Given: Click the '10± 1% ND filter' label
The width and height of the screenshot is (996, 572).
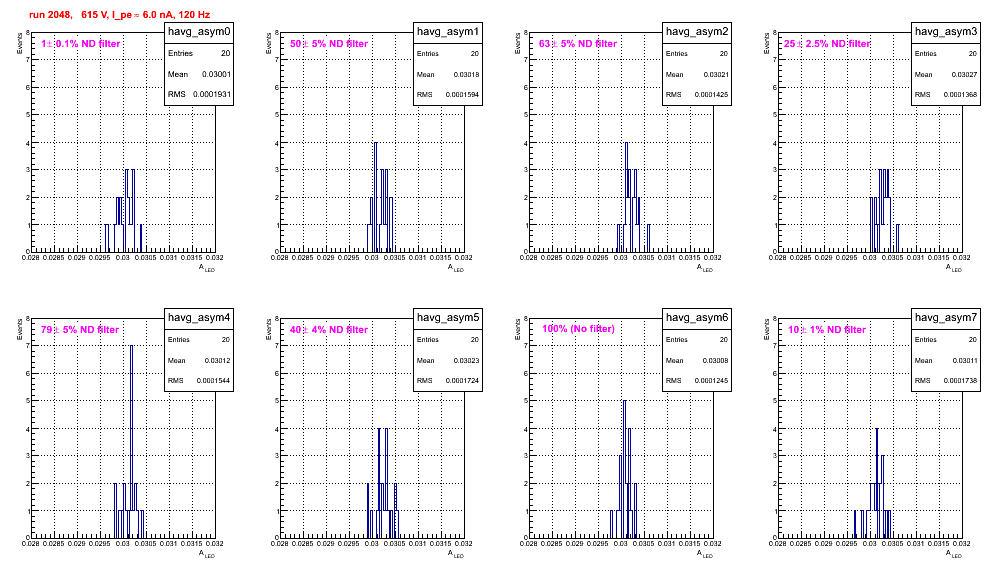Looking at the screenshot, I should (x=827, y=330).
